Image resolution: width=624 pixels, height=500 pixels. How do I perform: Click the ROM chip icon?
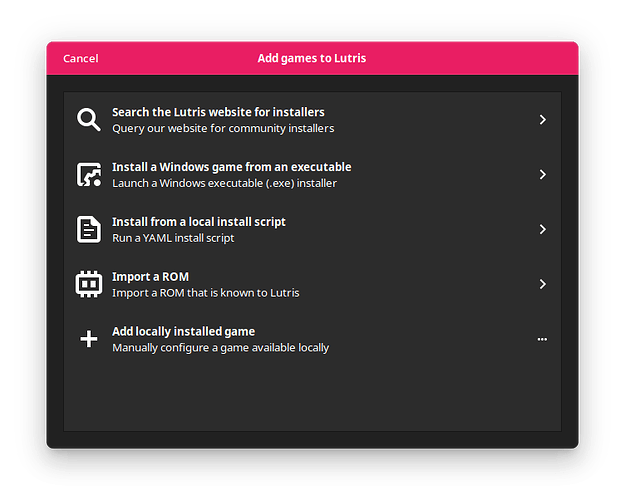pos(89,284)
